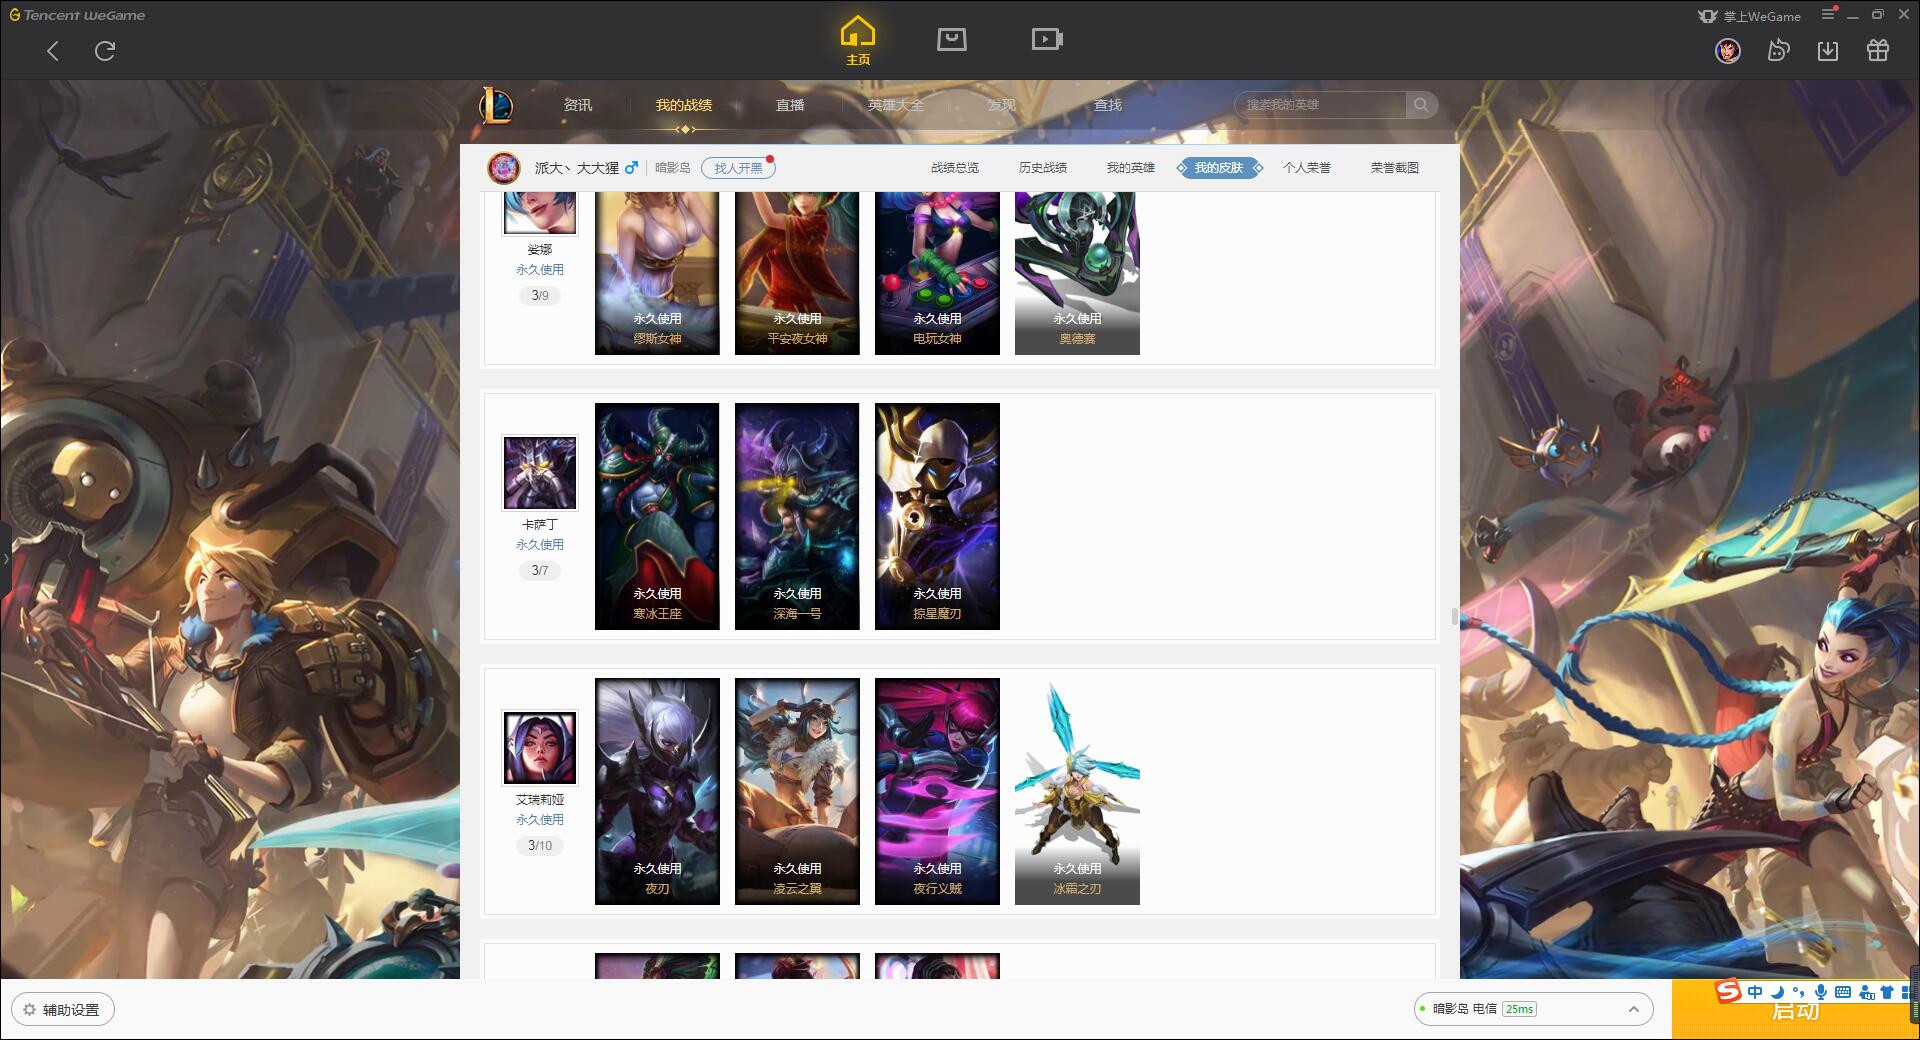Open the 电玩女神 skin card
The height and width of the screenshot is (1040, 1920).
point(937,273)
